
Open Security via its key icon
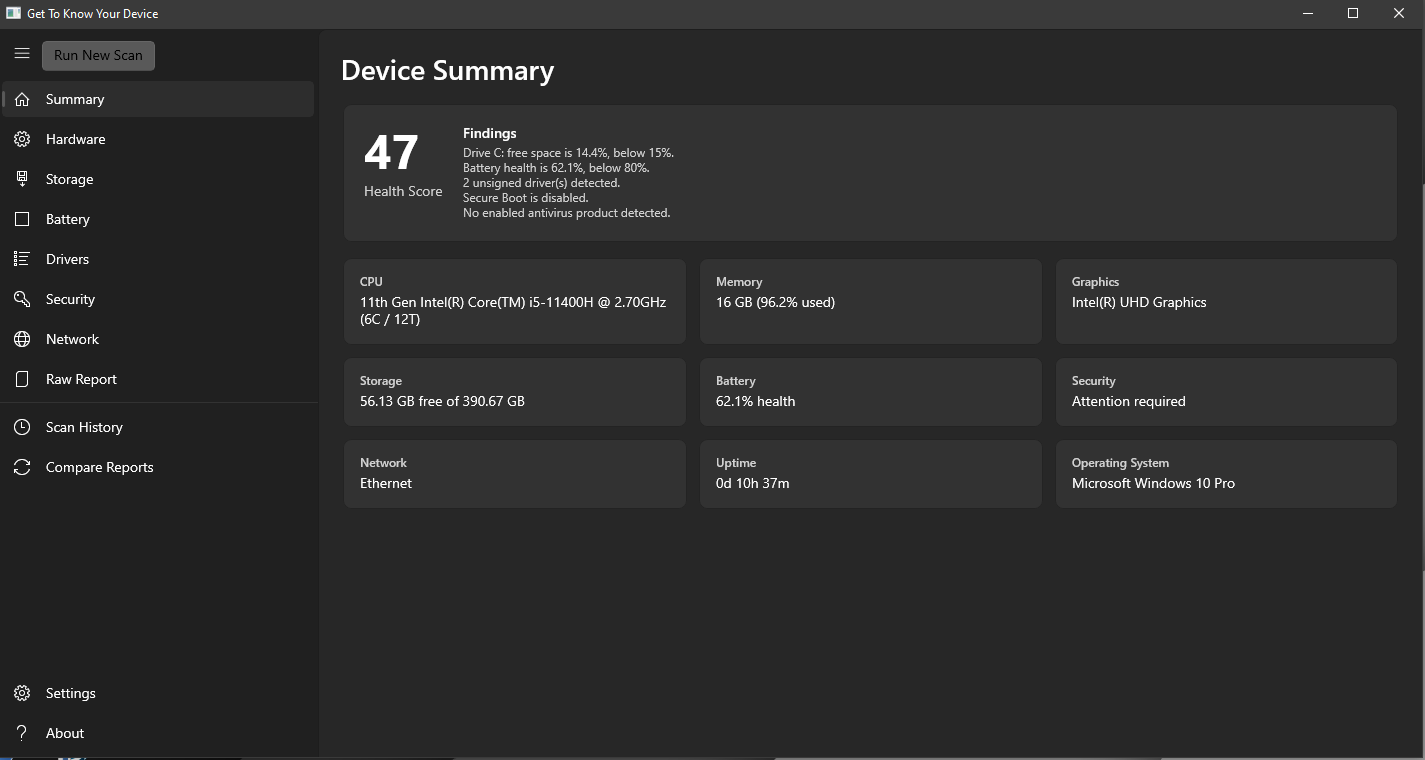[x=22, y=299]
